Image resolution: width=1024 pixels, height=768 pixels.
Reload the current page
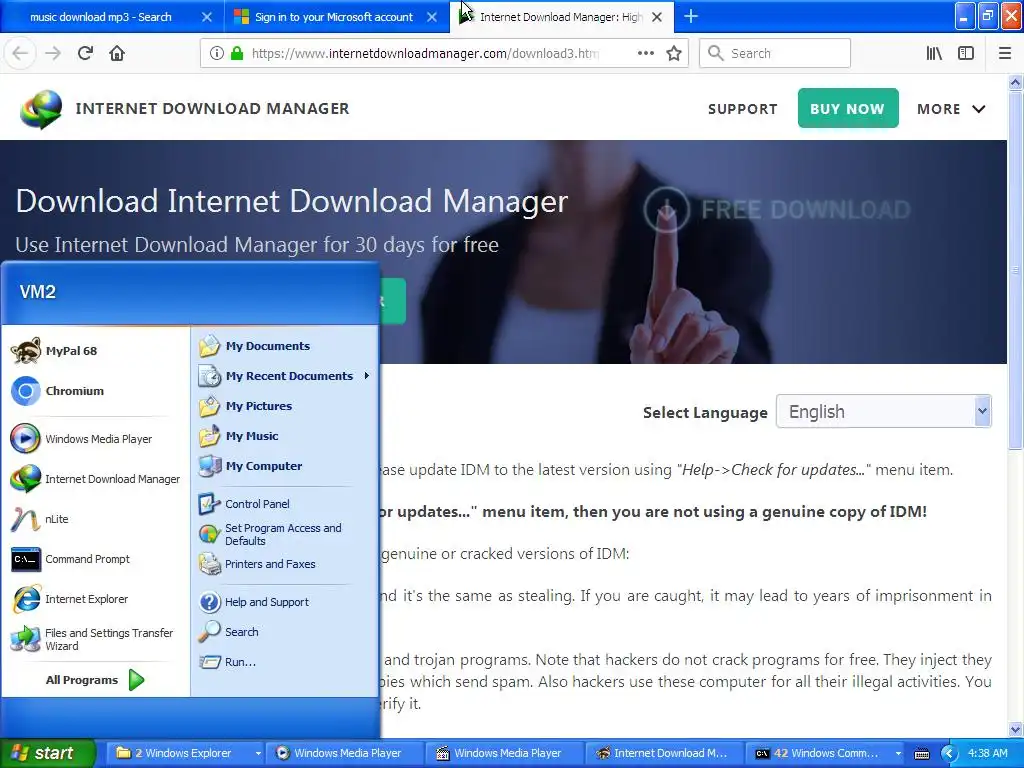[x=85, y=54]
